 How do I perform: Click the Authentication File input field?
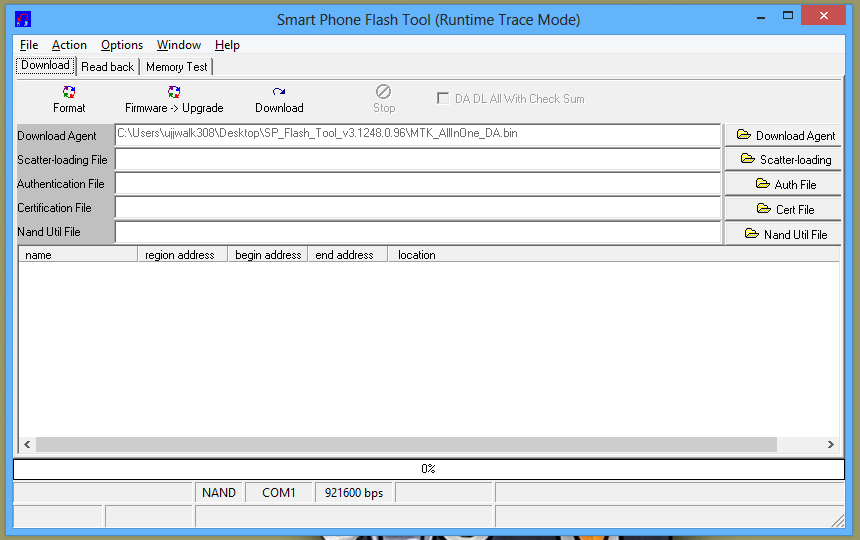click(x=417, y=184)
